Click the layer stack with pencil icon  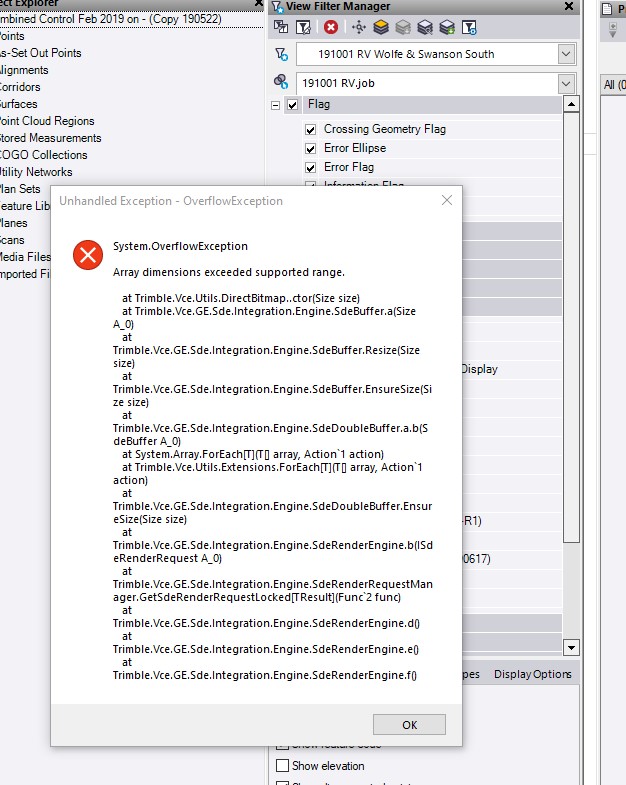tap(425, 27)
